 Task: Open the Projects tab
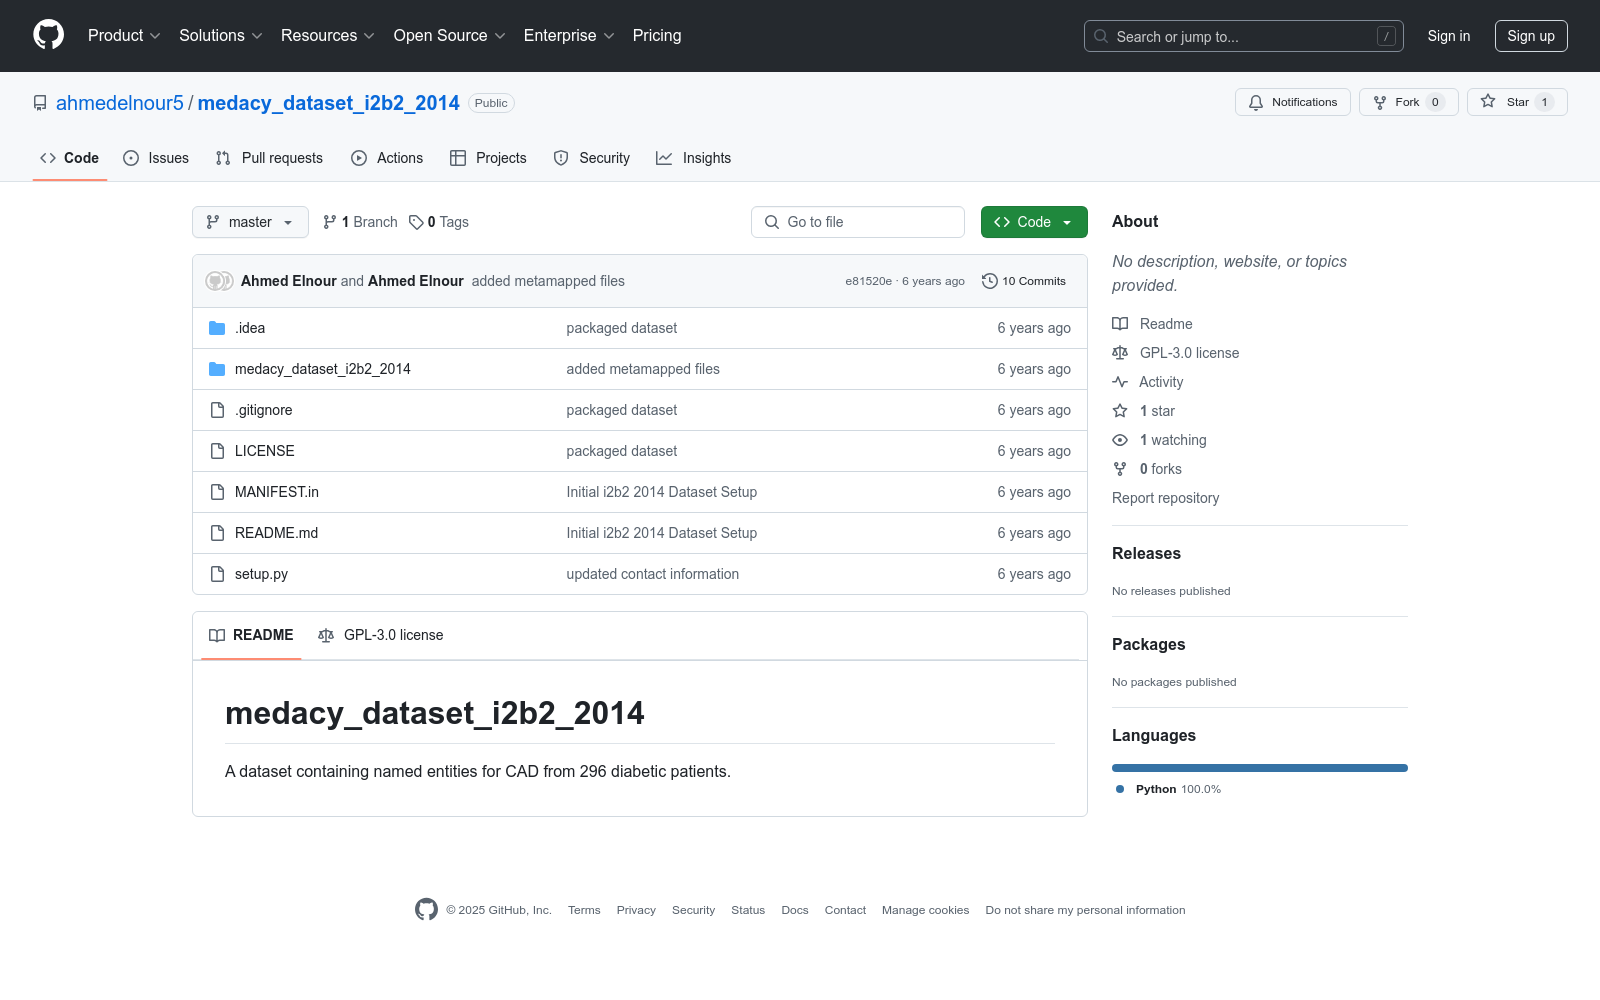[x=488, y=158]
